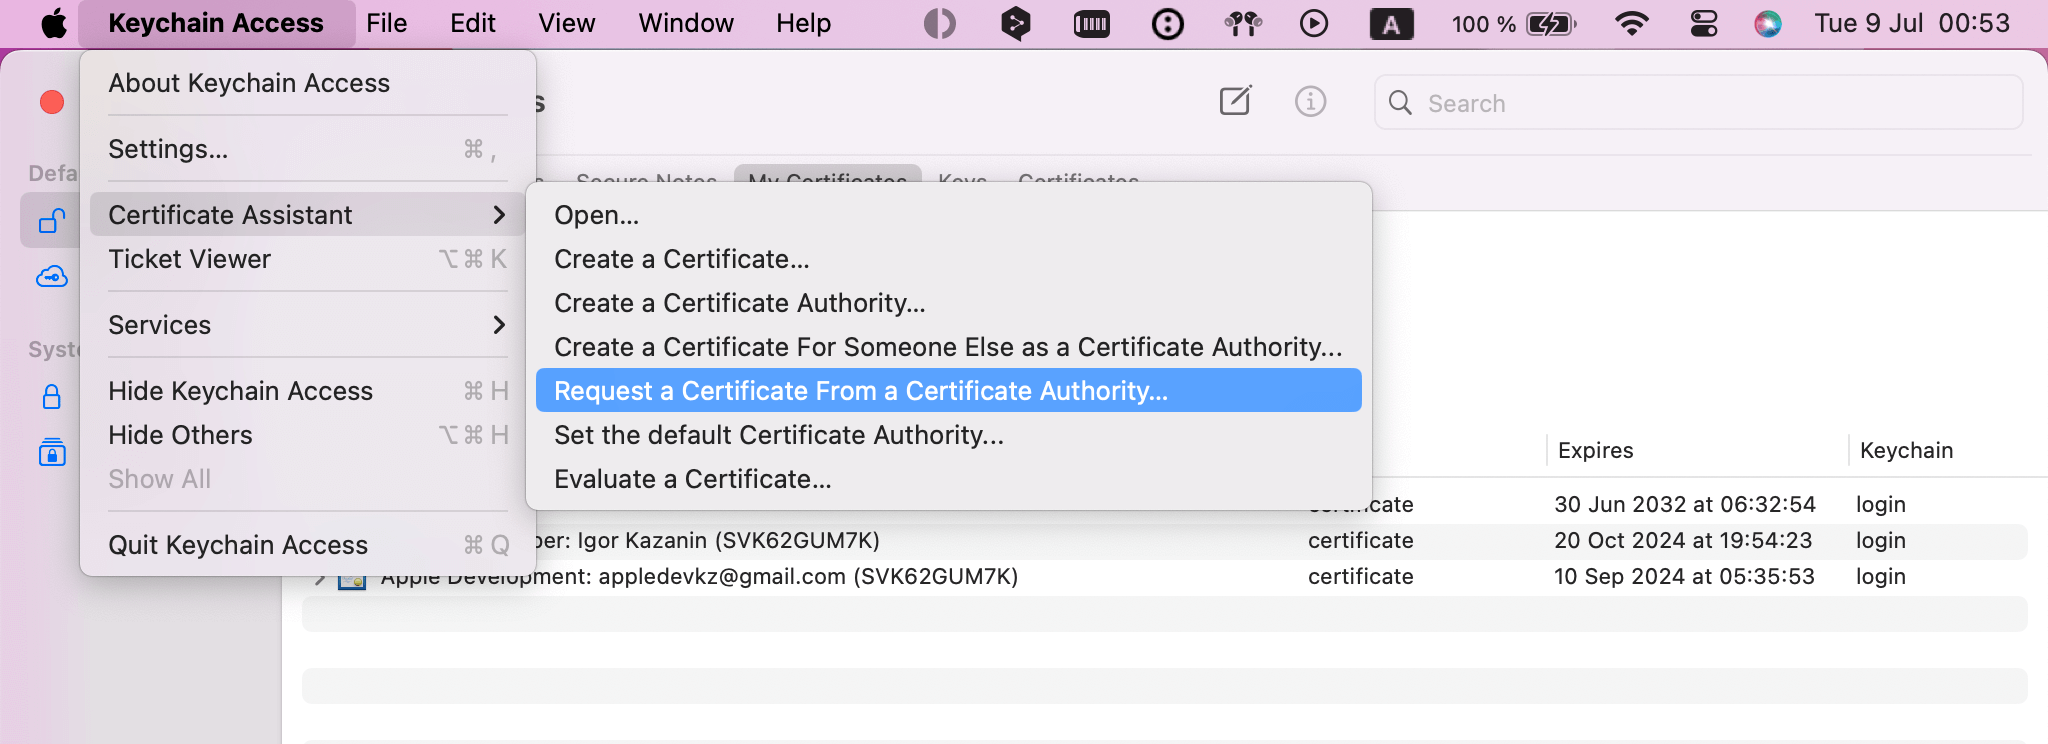Sort by the Keychain column header
Image resolution: width=2048 pixels, height=744 pixels.
pos(1906,450)
